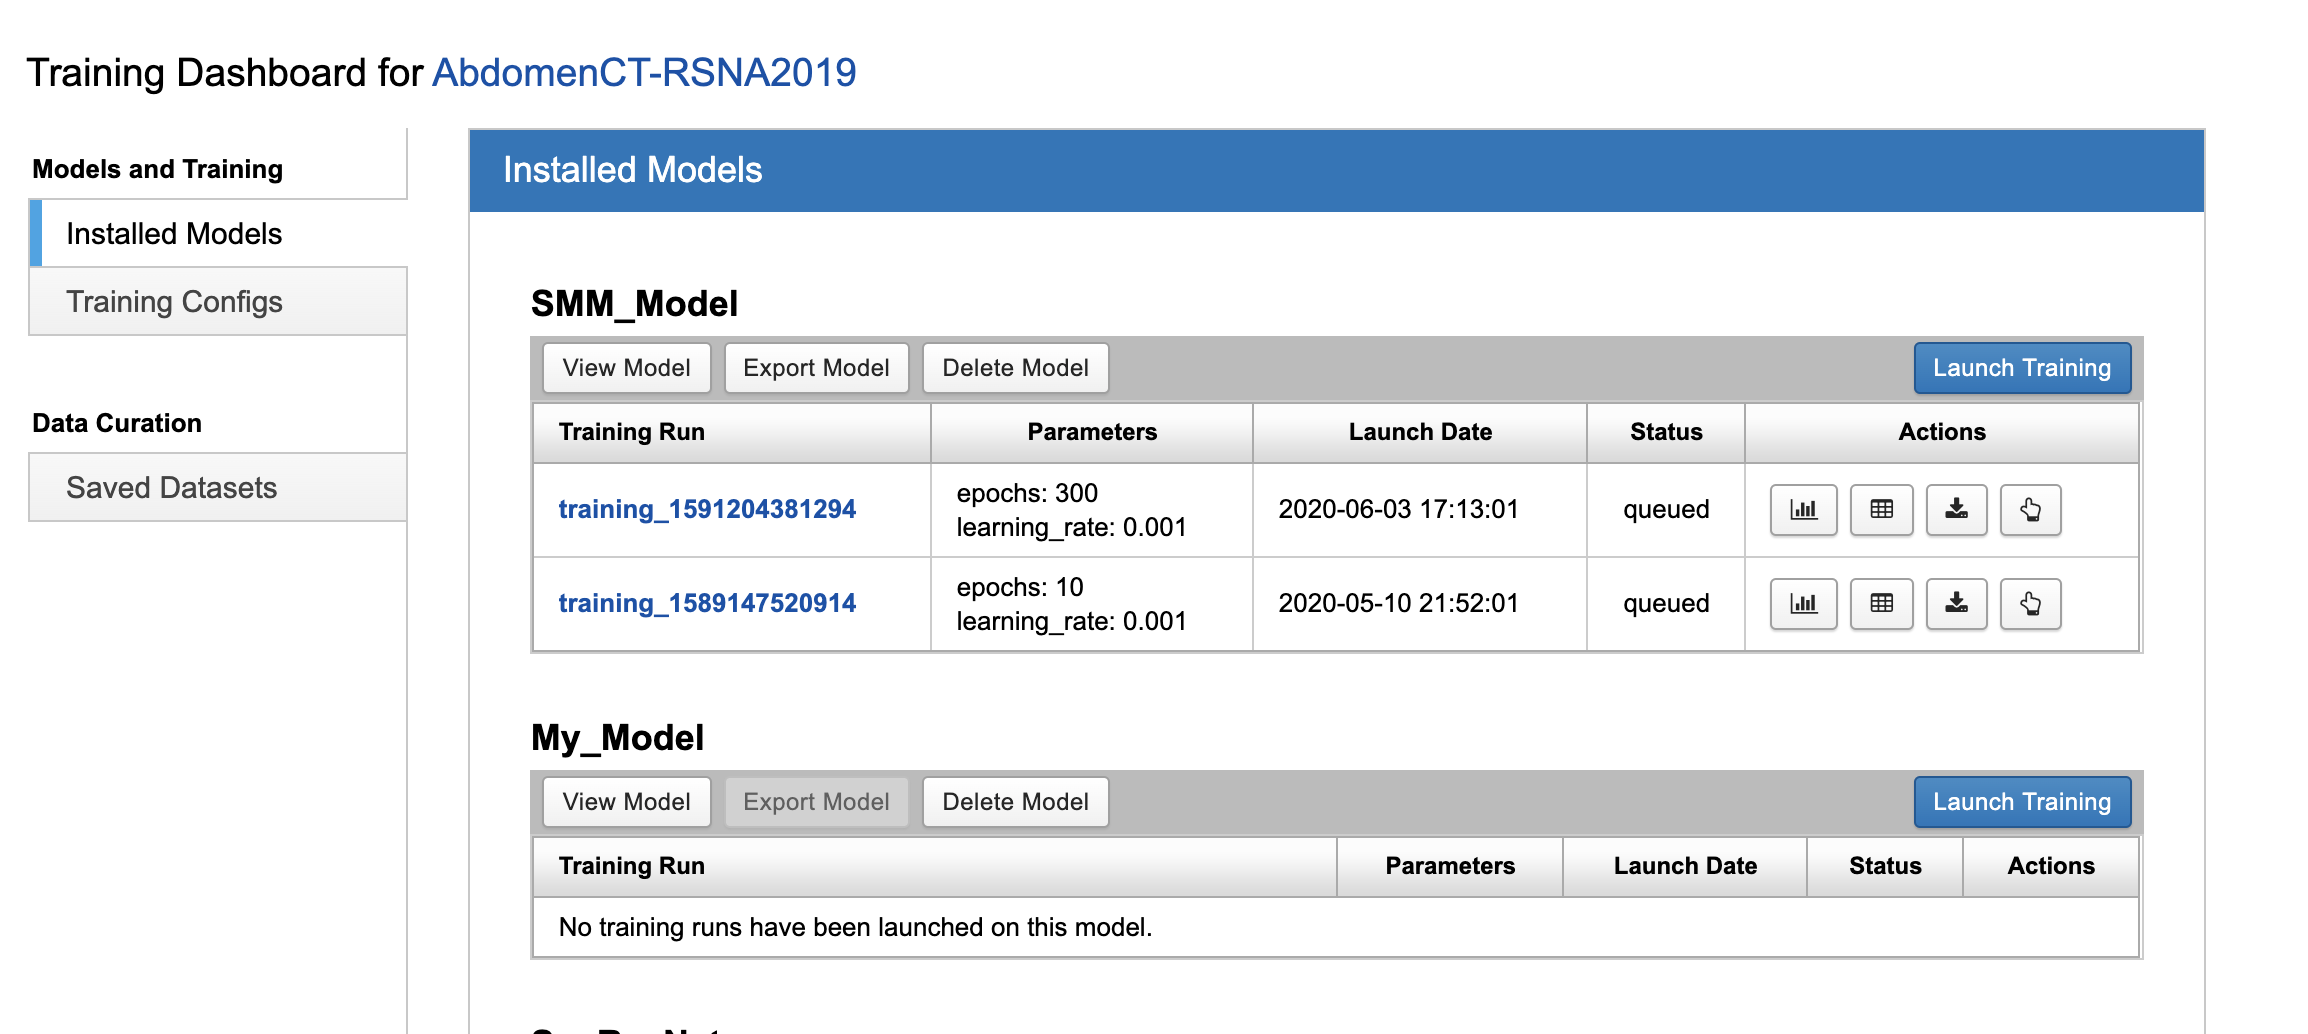Click View Model for My_Model
The height and width of the screenshot is (1034, 2308).
(x=626, y=802)
